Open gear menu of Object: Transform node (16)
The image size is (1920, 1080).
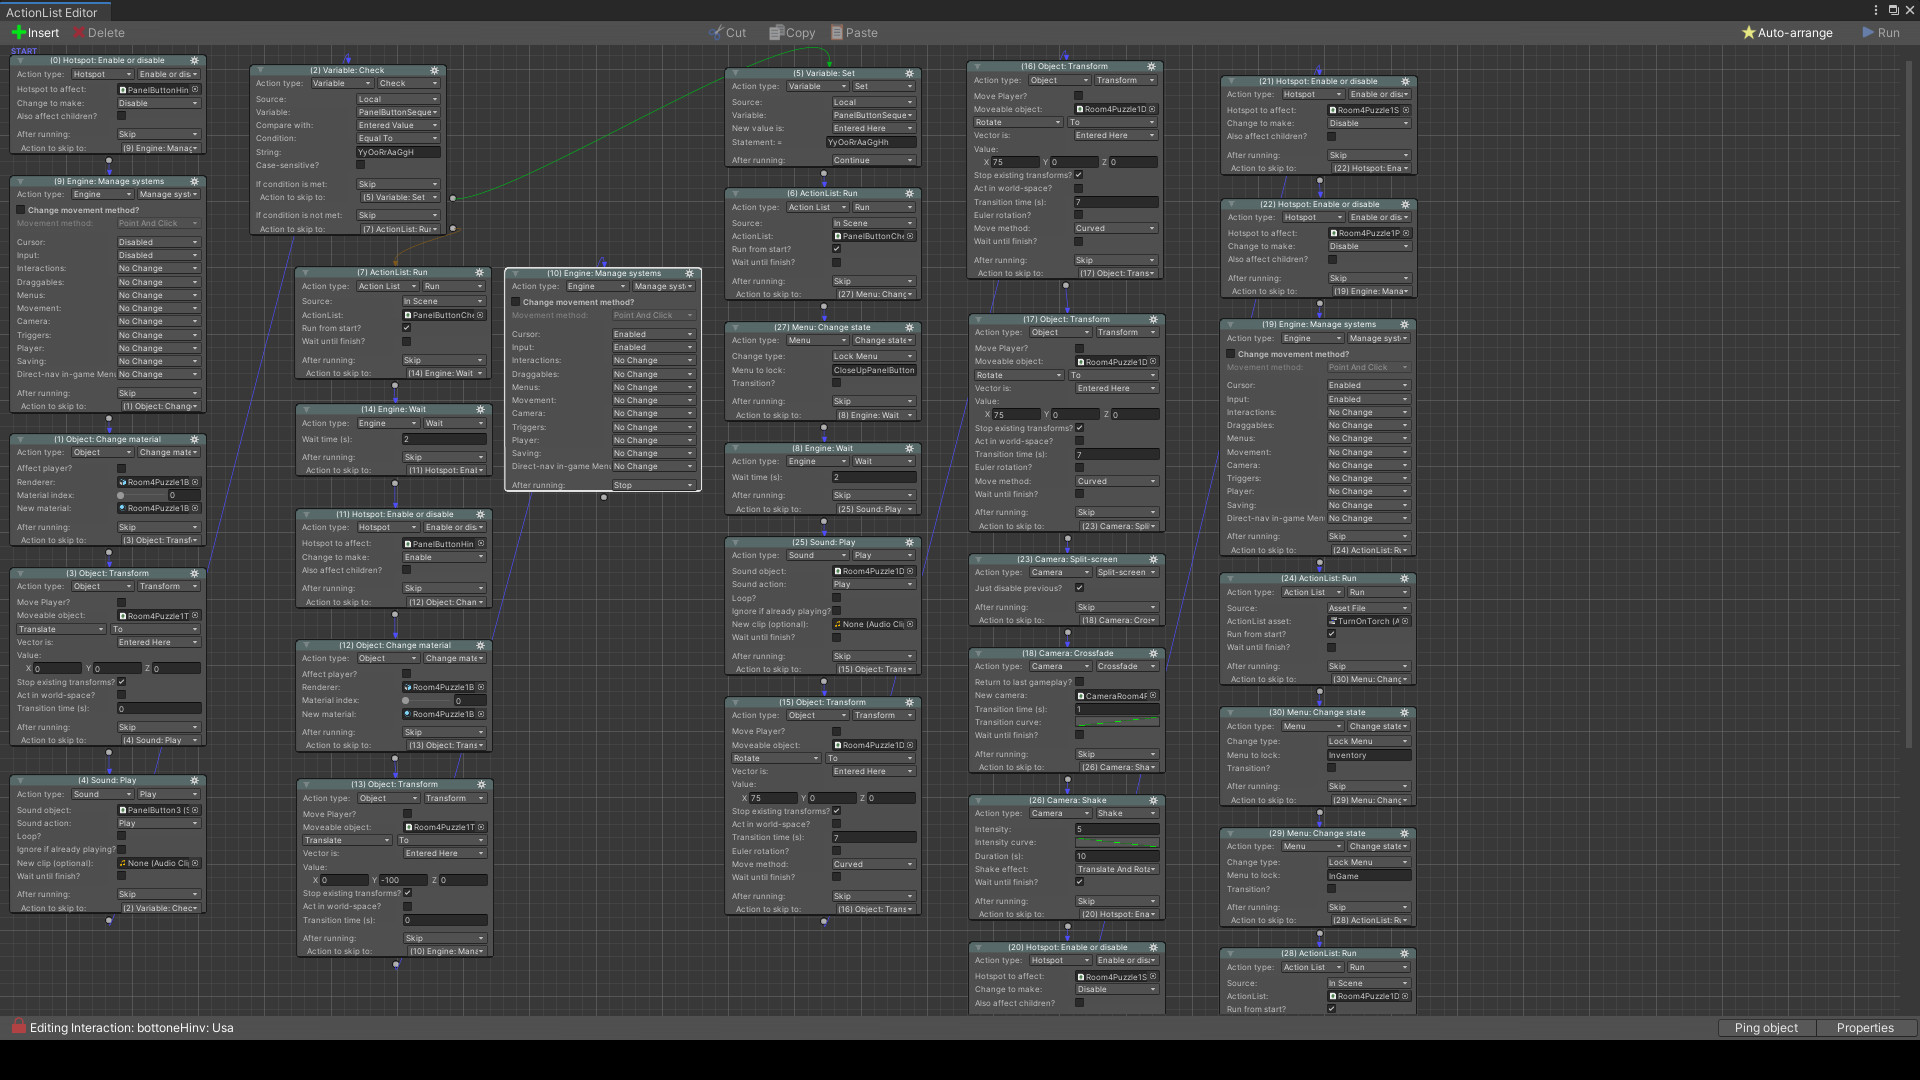click(x=1151, y=67)
